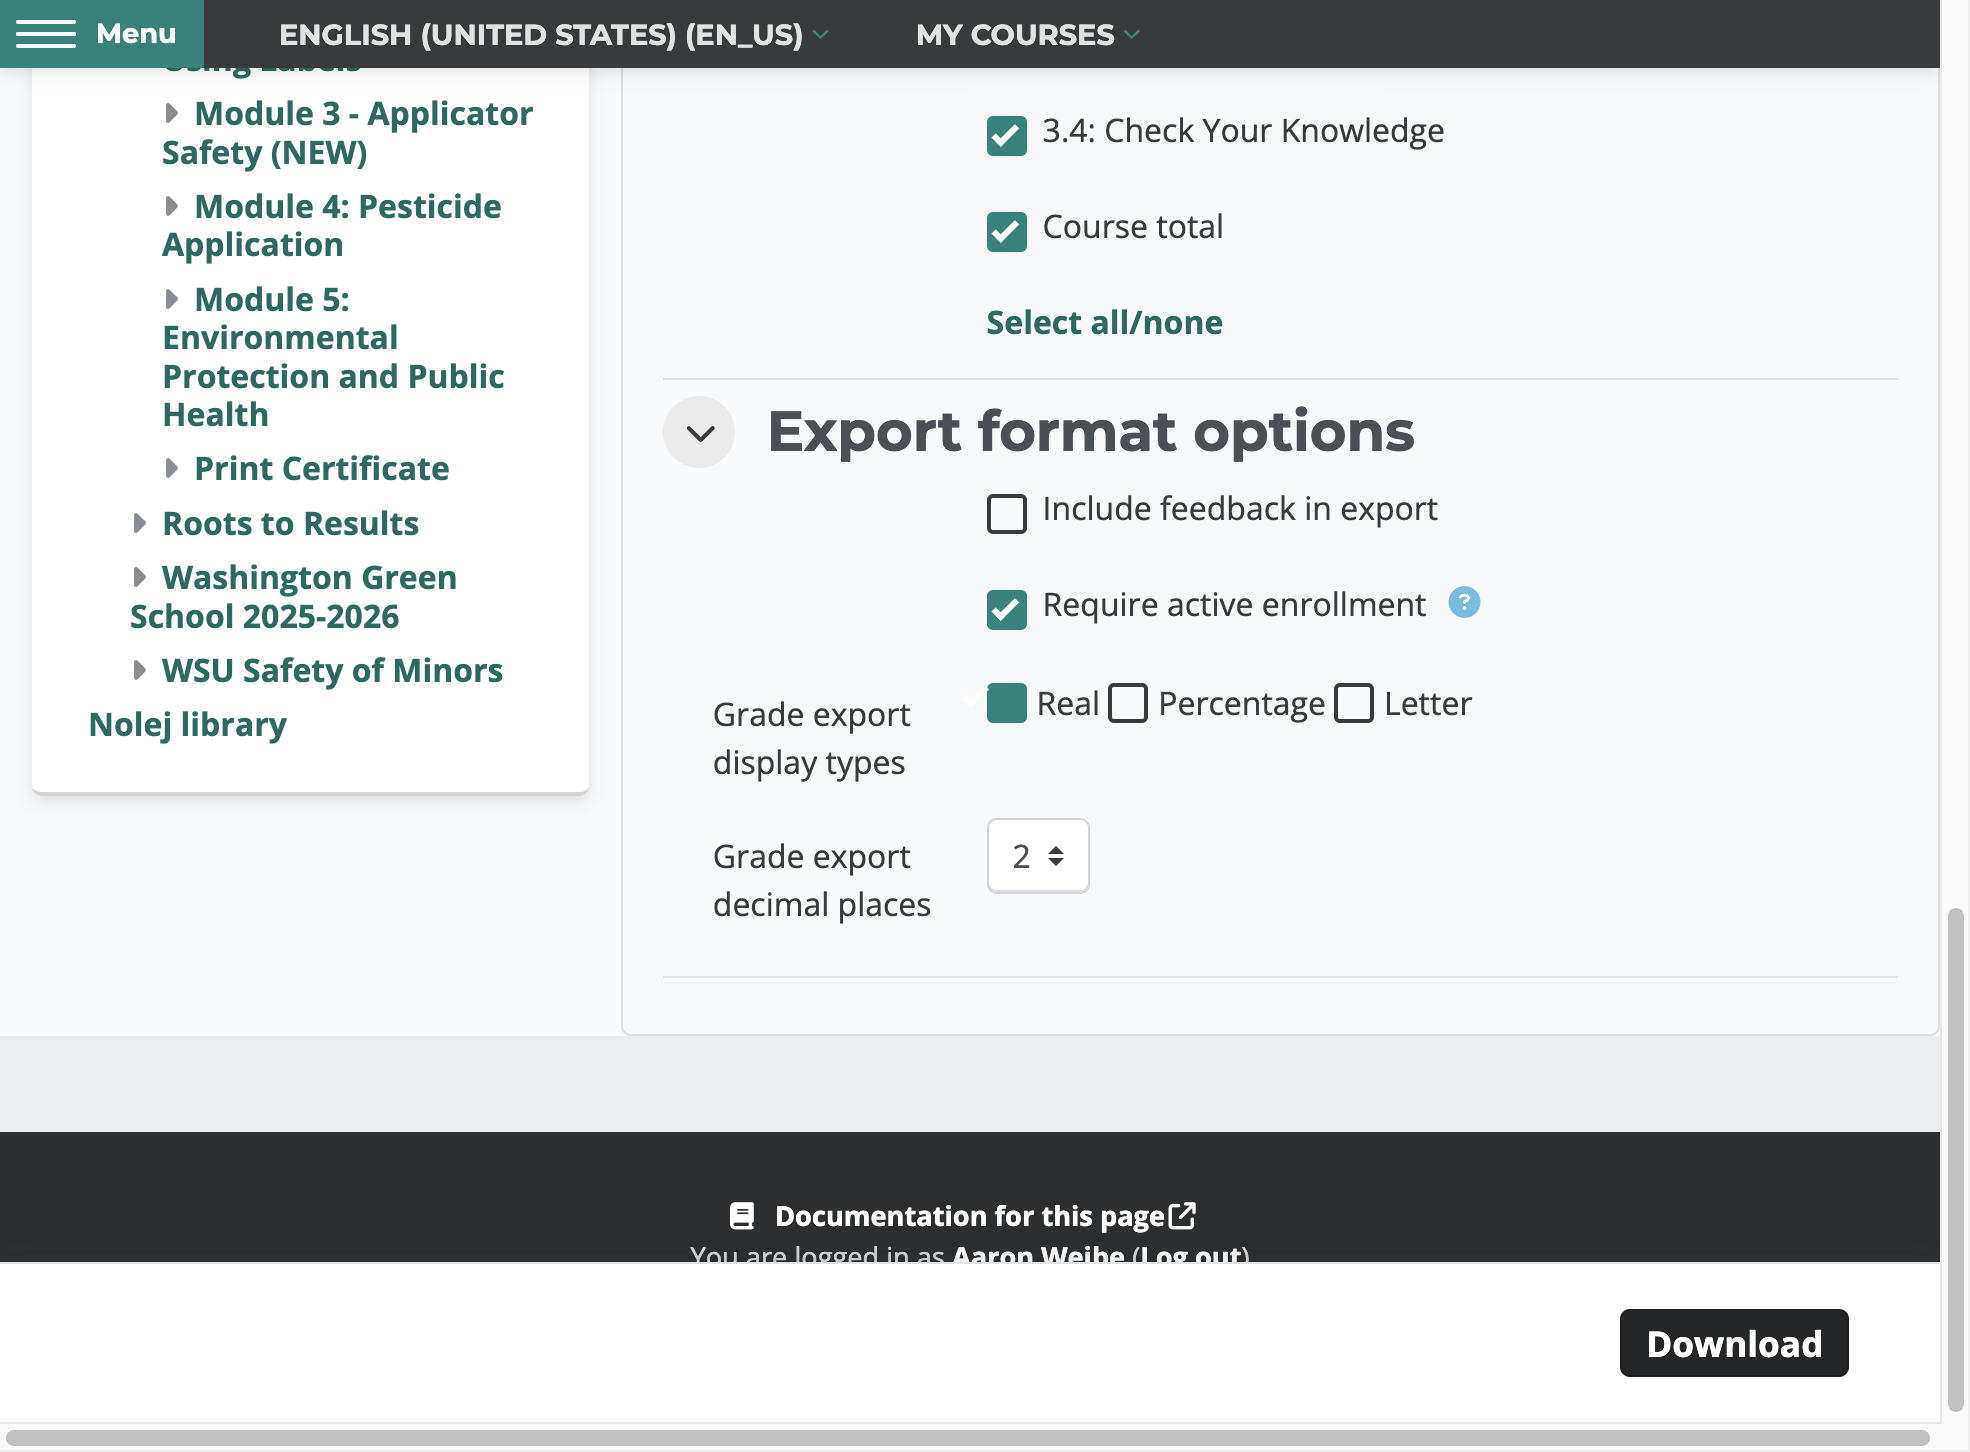Click Select all/none link
This screenshot has width=1970, height=1452.
coord(1104,323)
